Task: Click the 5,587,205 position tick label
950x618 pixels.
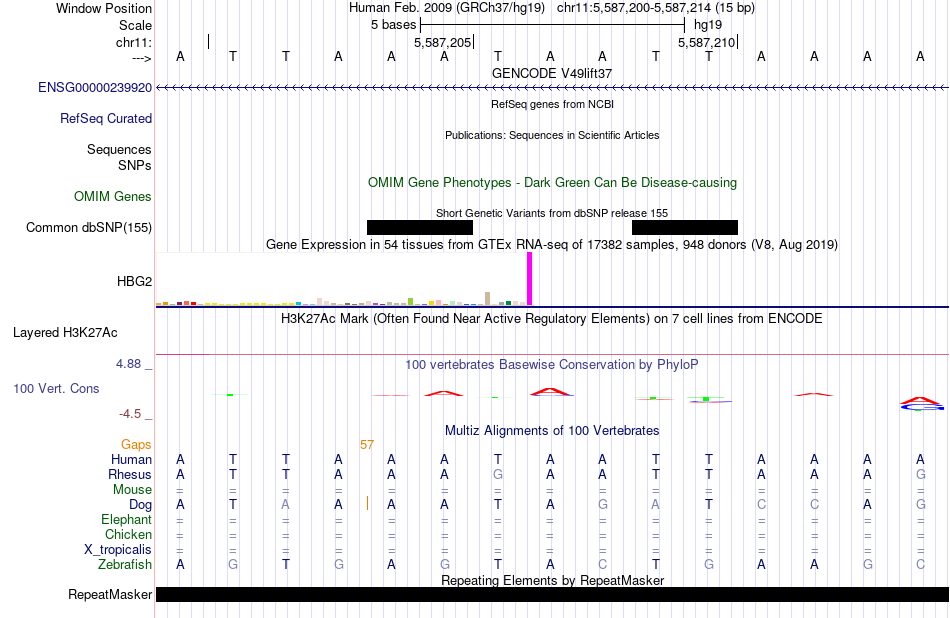Action: [x=442, y=42]
